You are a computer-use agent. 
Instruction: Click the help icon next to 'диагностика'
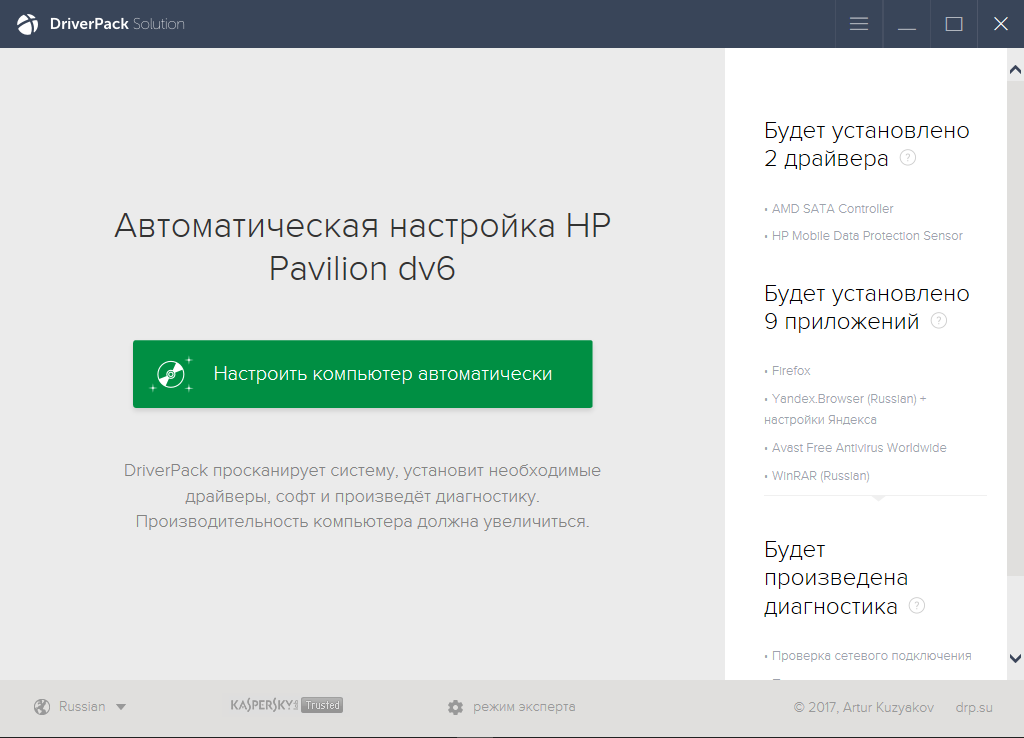click(917, 605)
